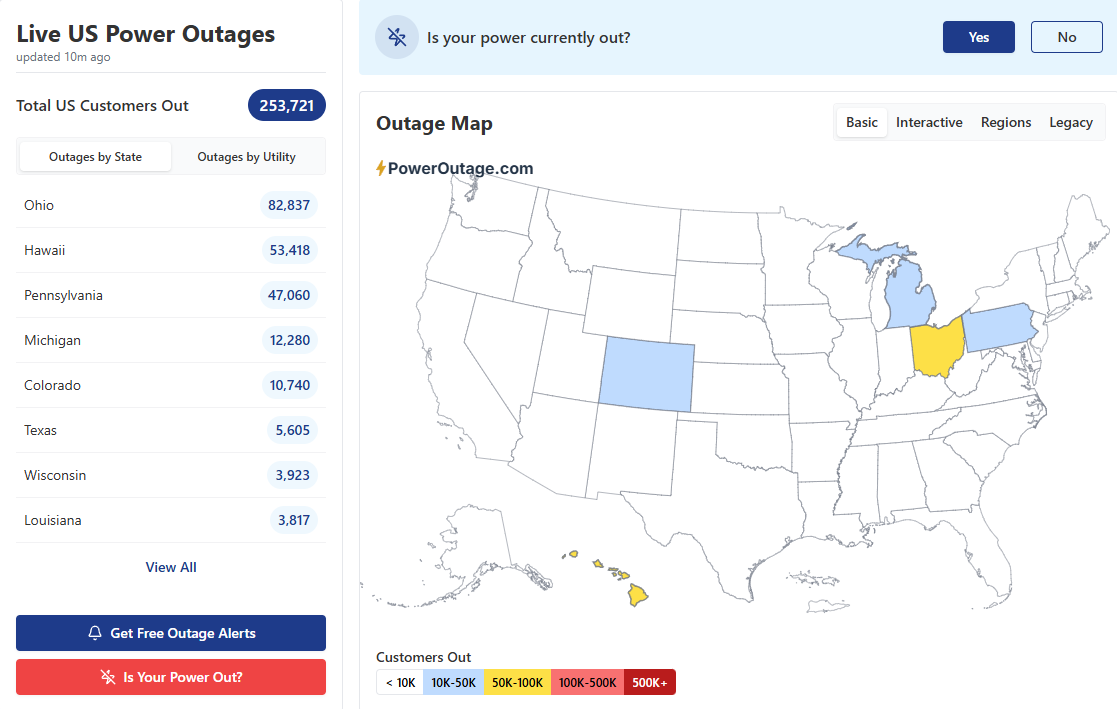Click the plug icon on Is Your Power Out

[108, 677]
